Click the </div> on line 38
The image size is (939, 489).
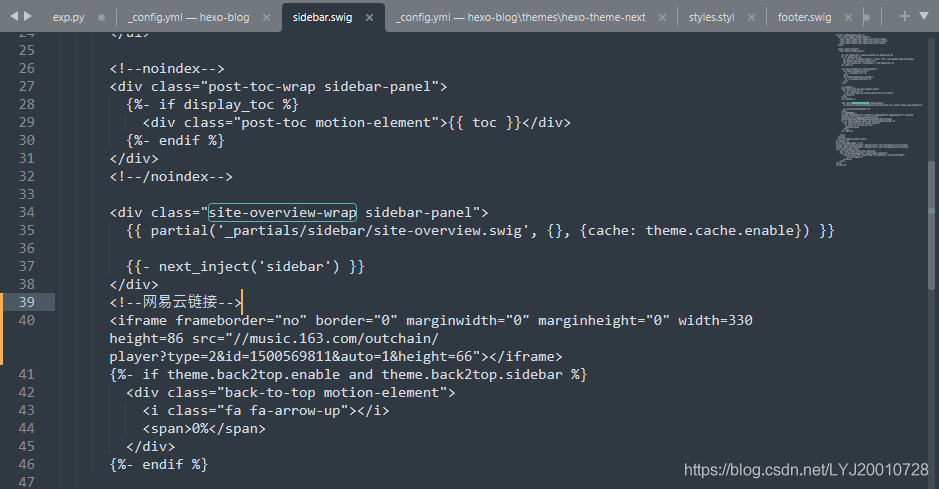[134, 284]
